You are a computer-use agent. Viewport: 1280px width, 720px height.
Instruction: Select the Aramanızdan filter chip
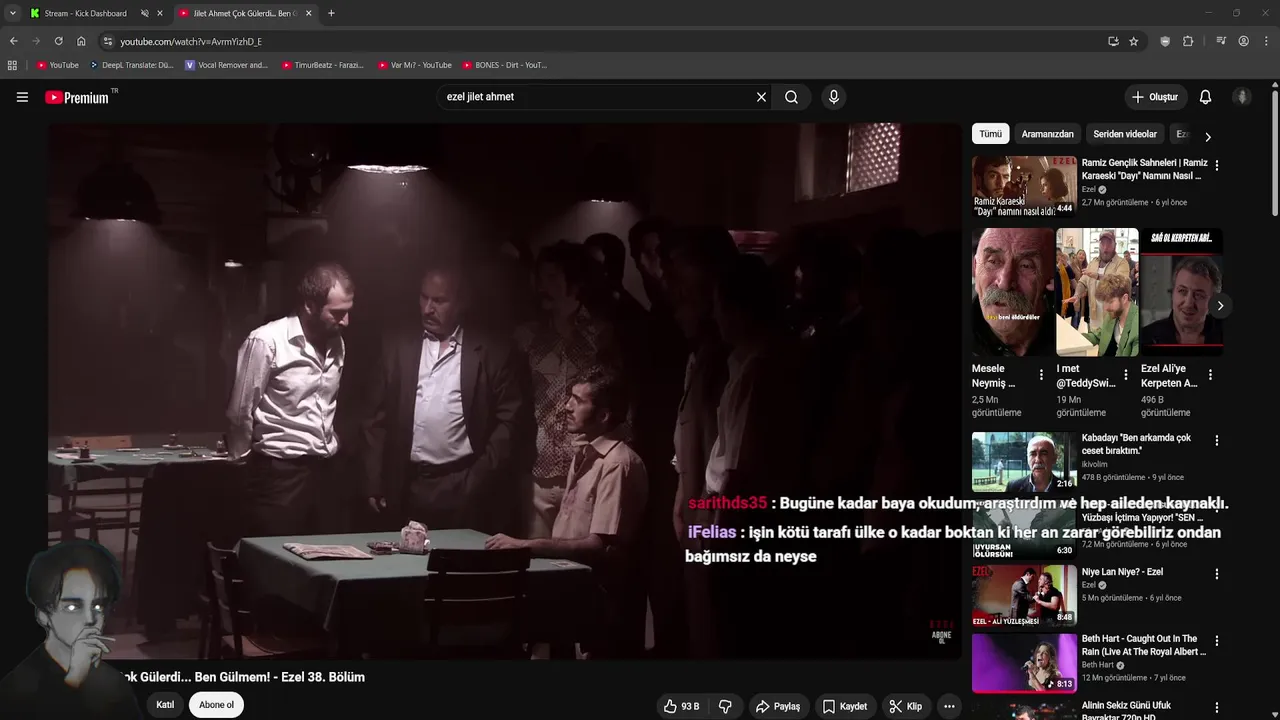[1047, 134]
